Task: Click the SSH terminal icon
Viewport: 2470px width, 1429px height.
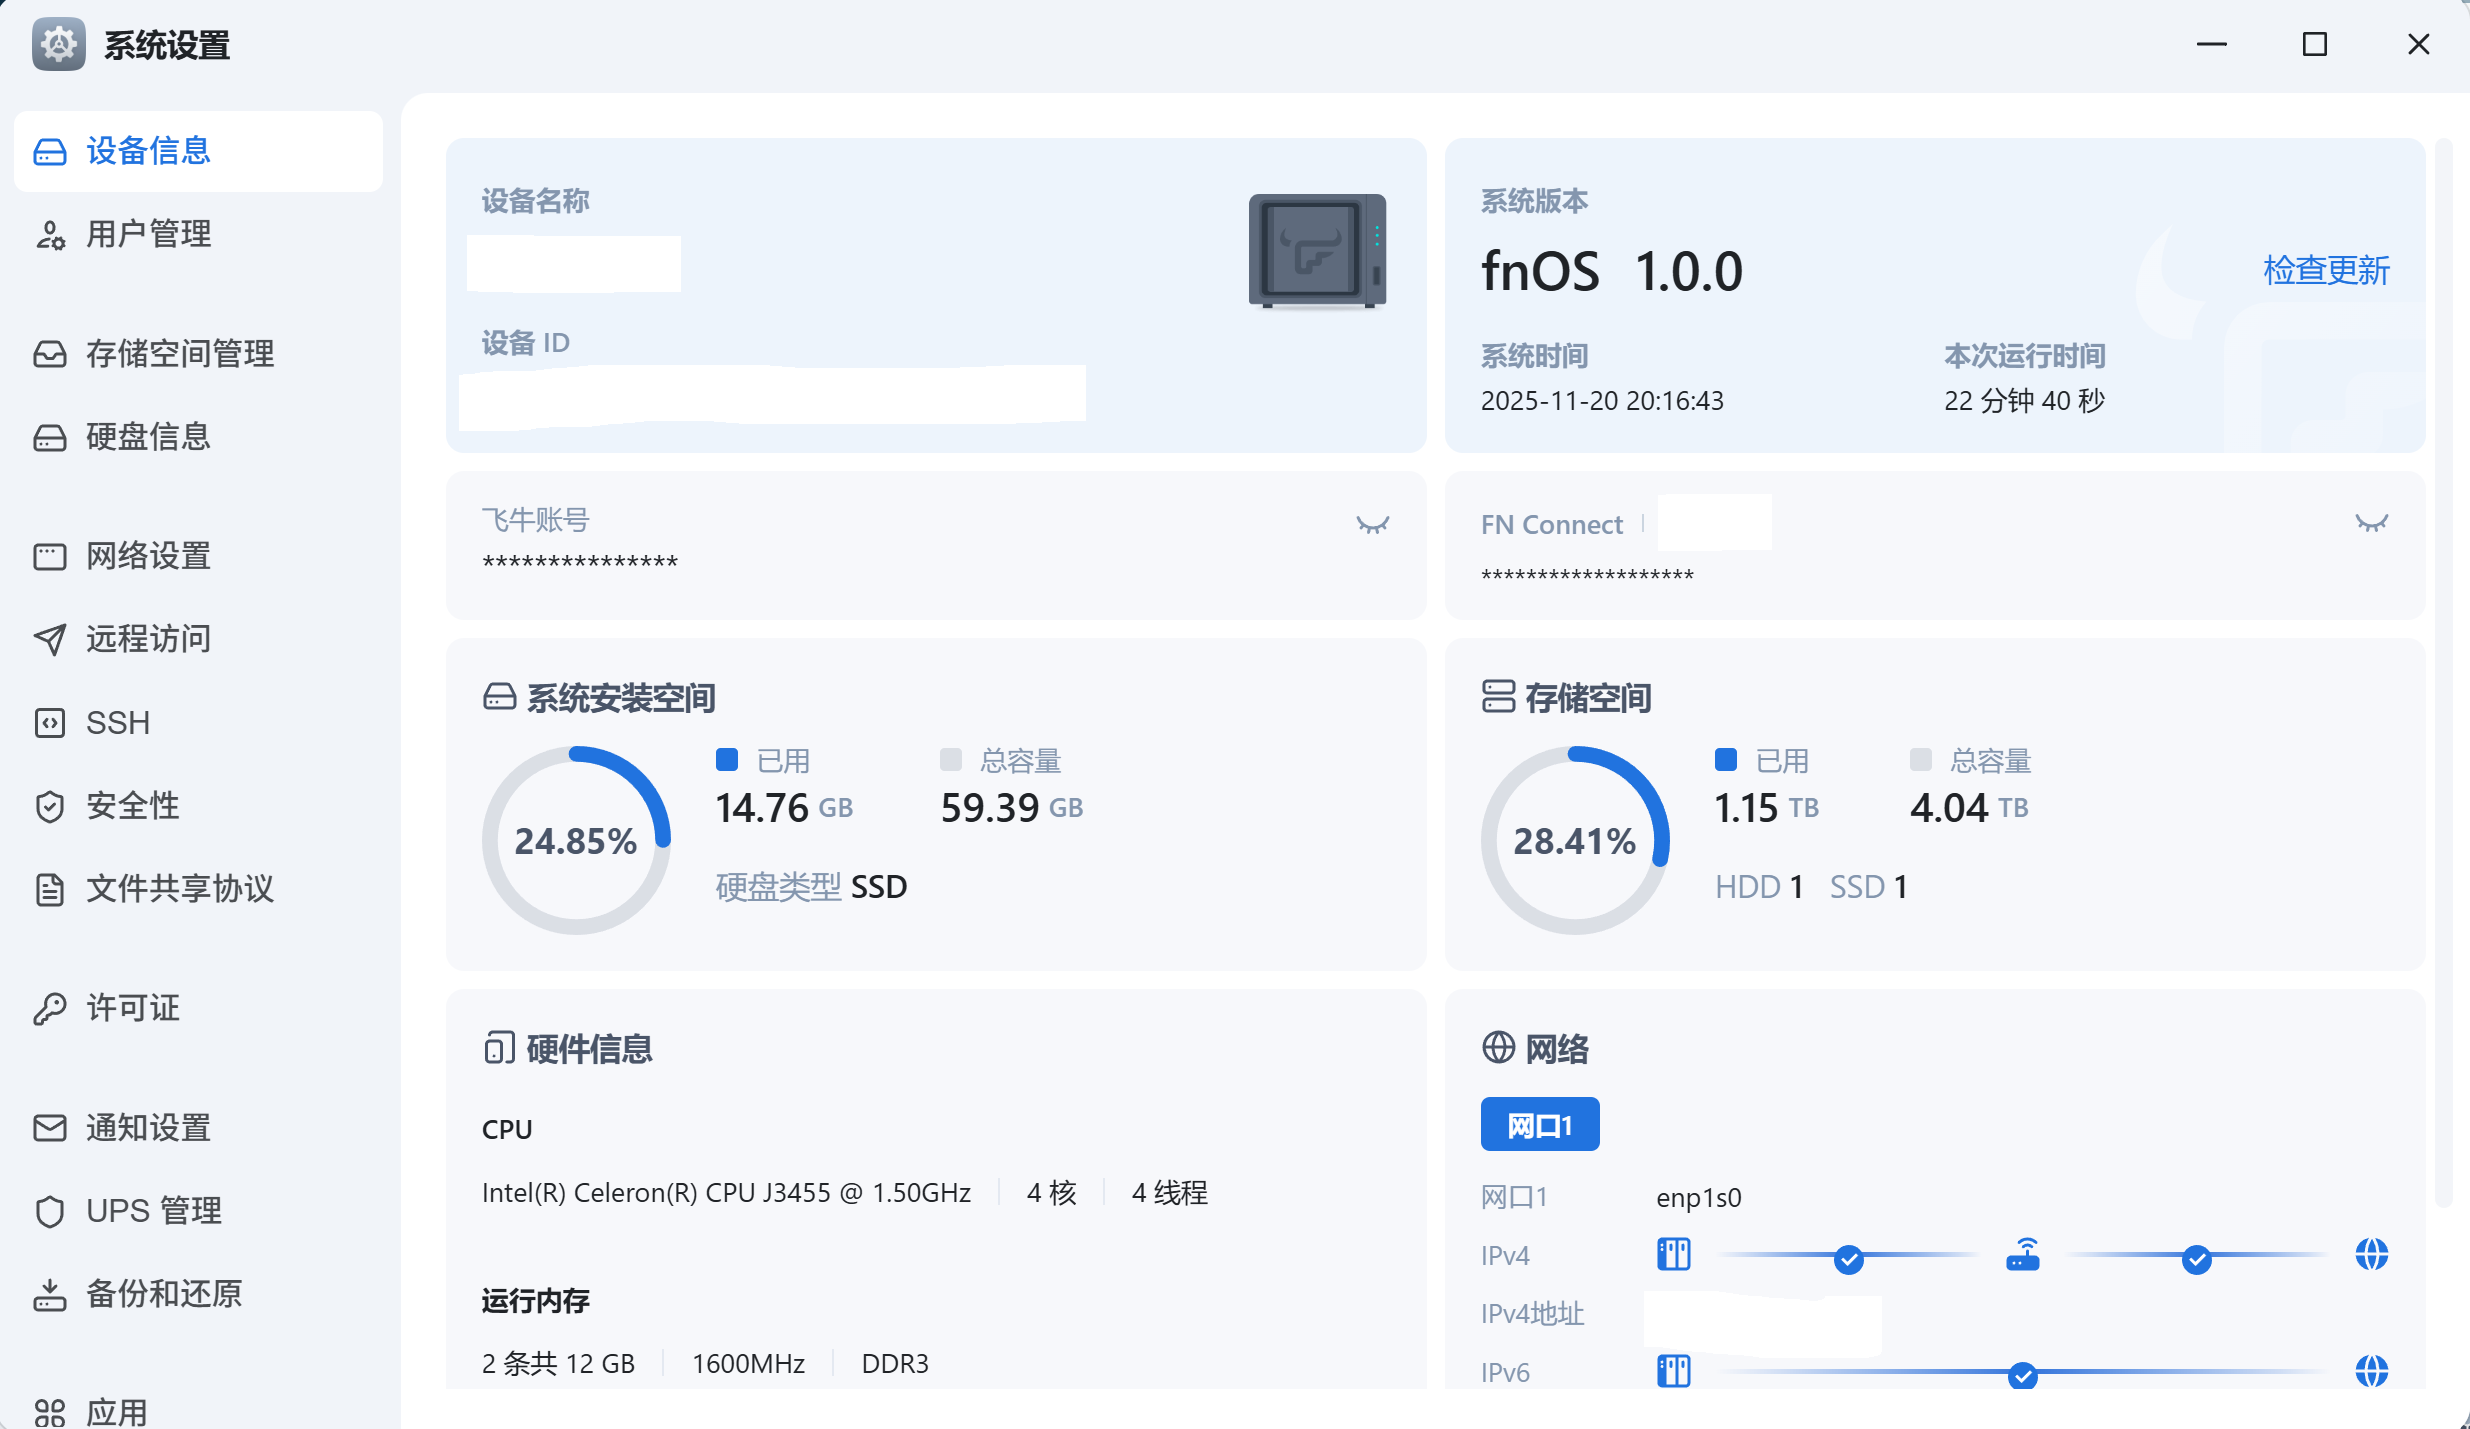Action: tap(50, 723)
